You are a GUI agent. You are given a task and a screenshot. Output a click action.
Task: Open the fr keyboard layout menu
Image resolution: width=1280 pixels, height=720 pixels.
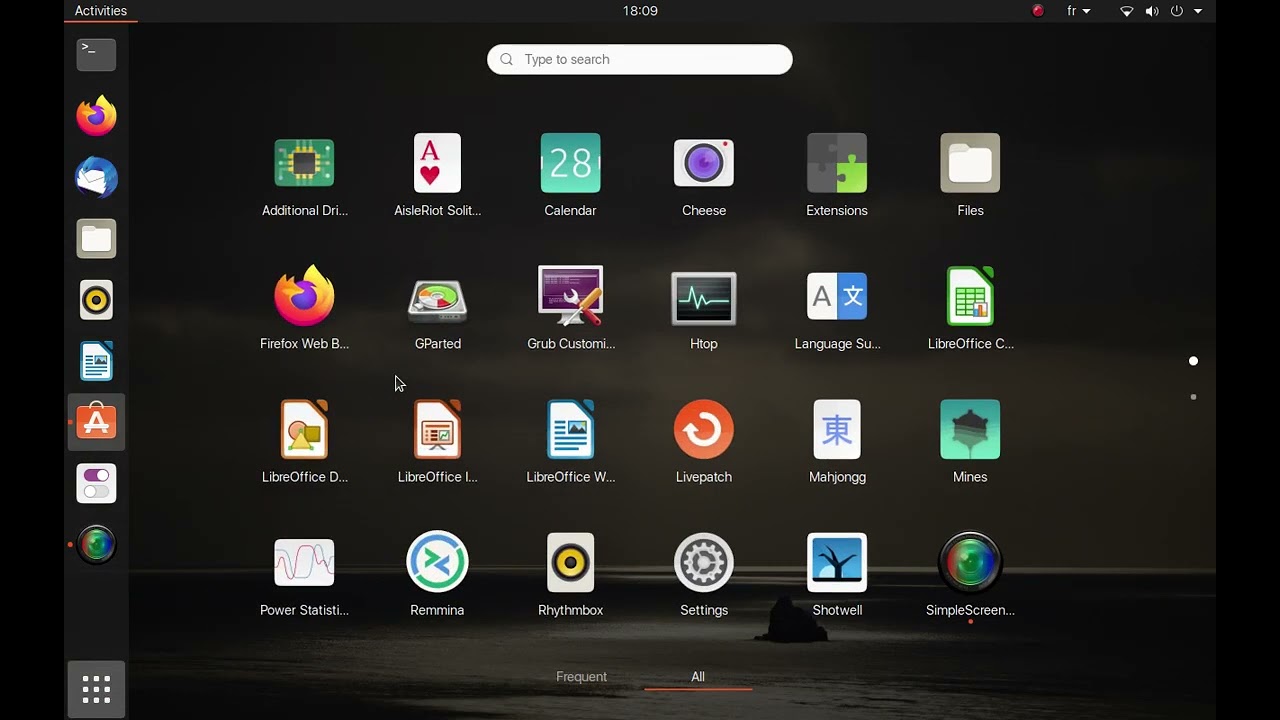click(1078, 11)
